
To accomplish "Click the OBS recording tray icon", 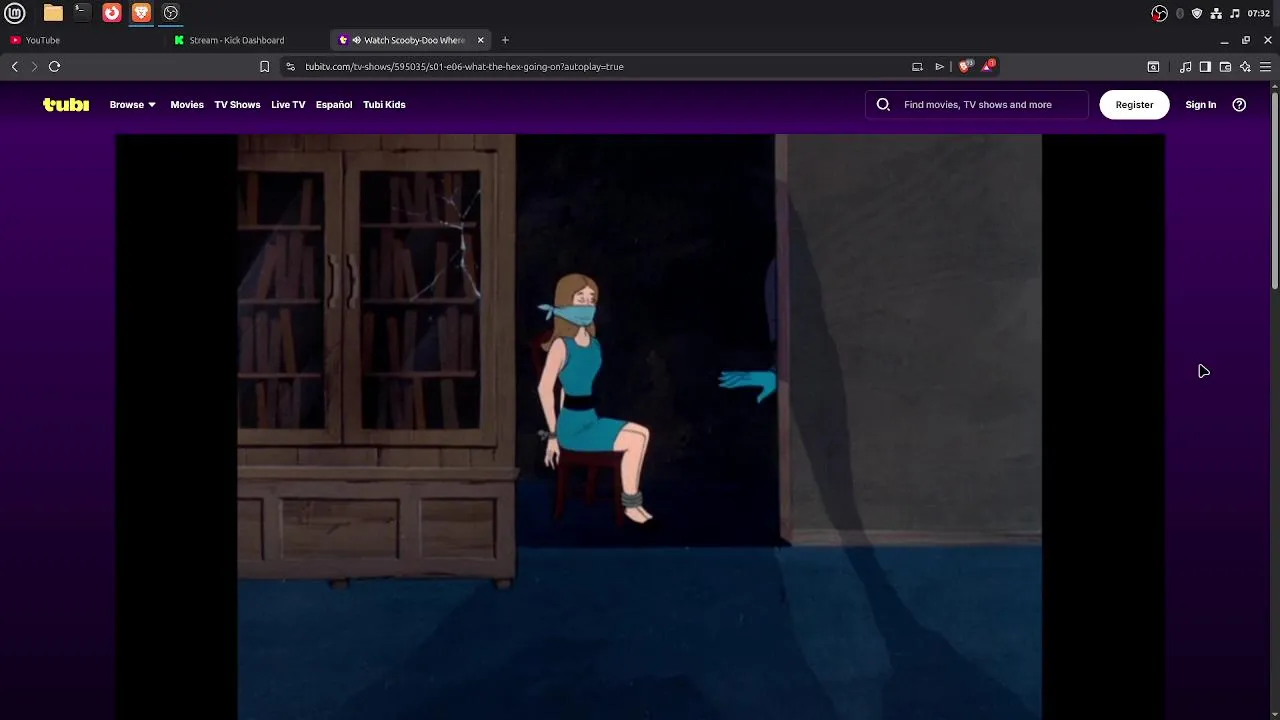I will (1160, 13).
